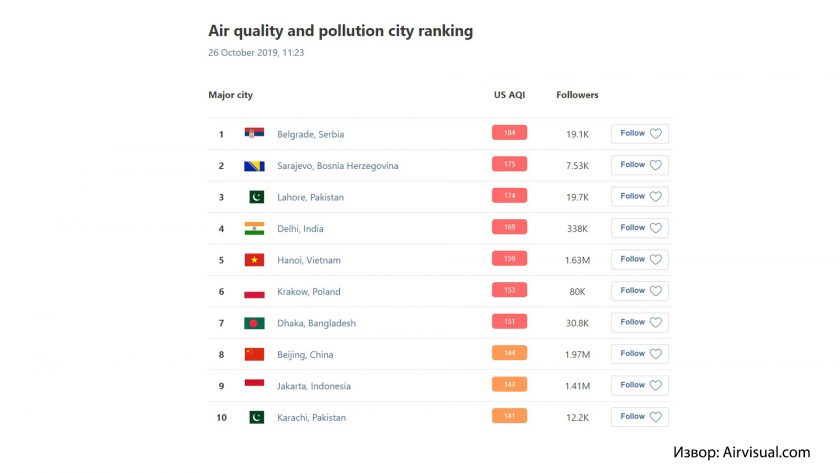The image size is (840, 473).
Task: Open the Jakarta, Indonesia city link
Action: coord(313,386)
